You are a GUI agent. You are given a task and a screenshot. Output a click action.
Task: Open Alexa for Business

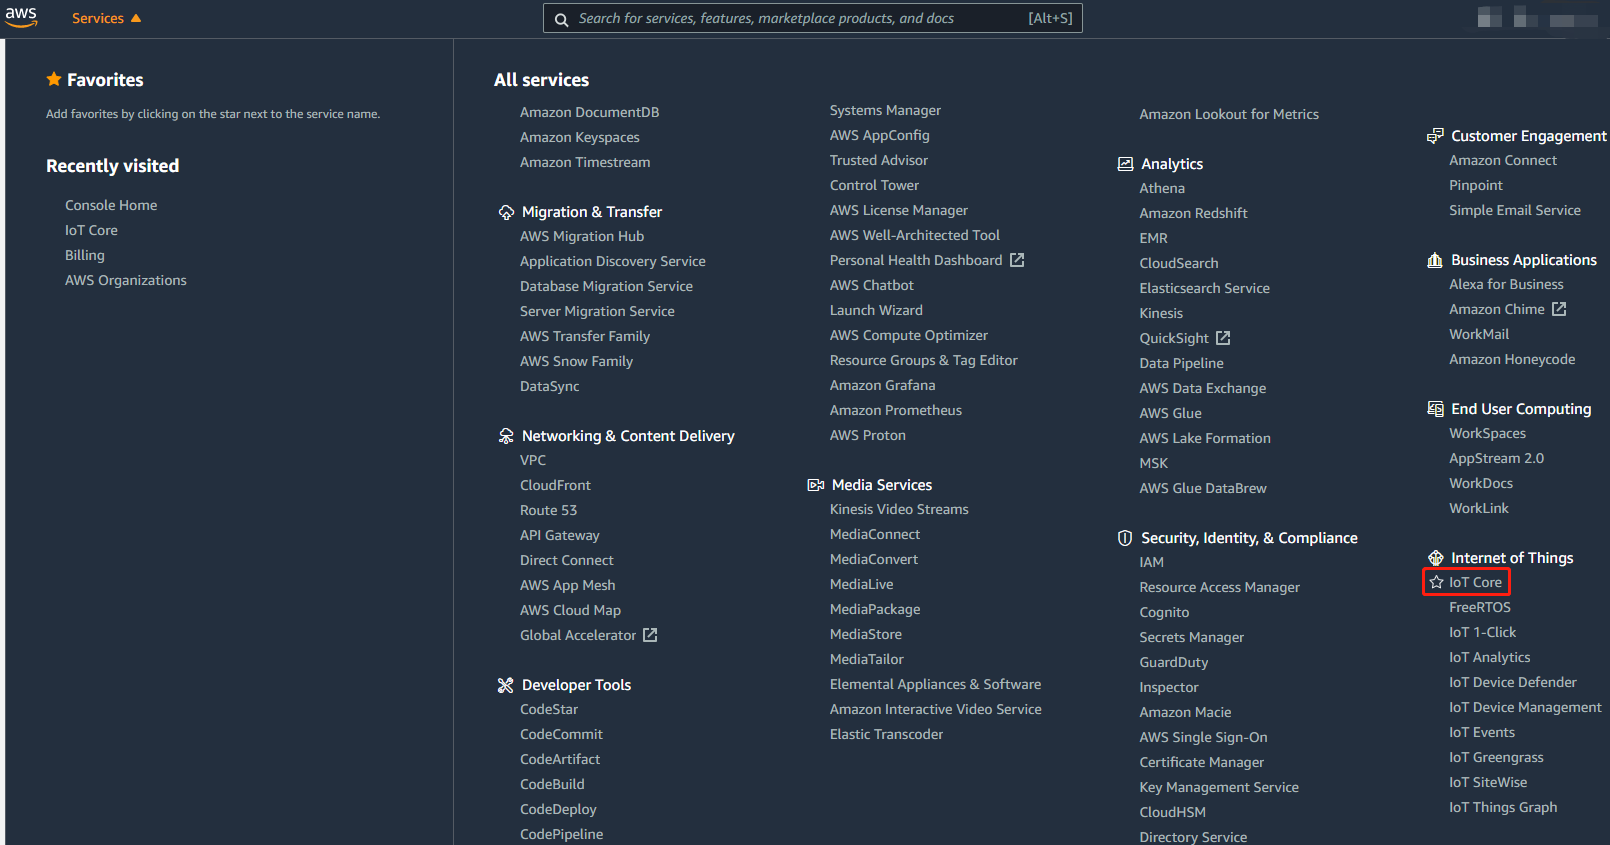click(x=1506, y=284)
